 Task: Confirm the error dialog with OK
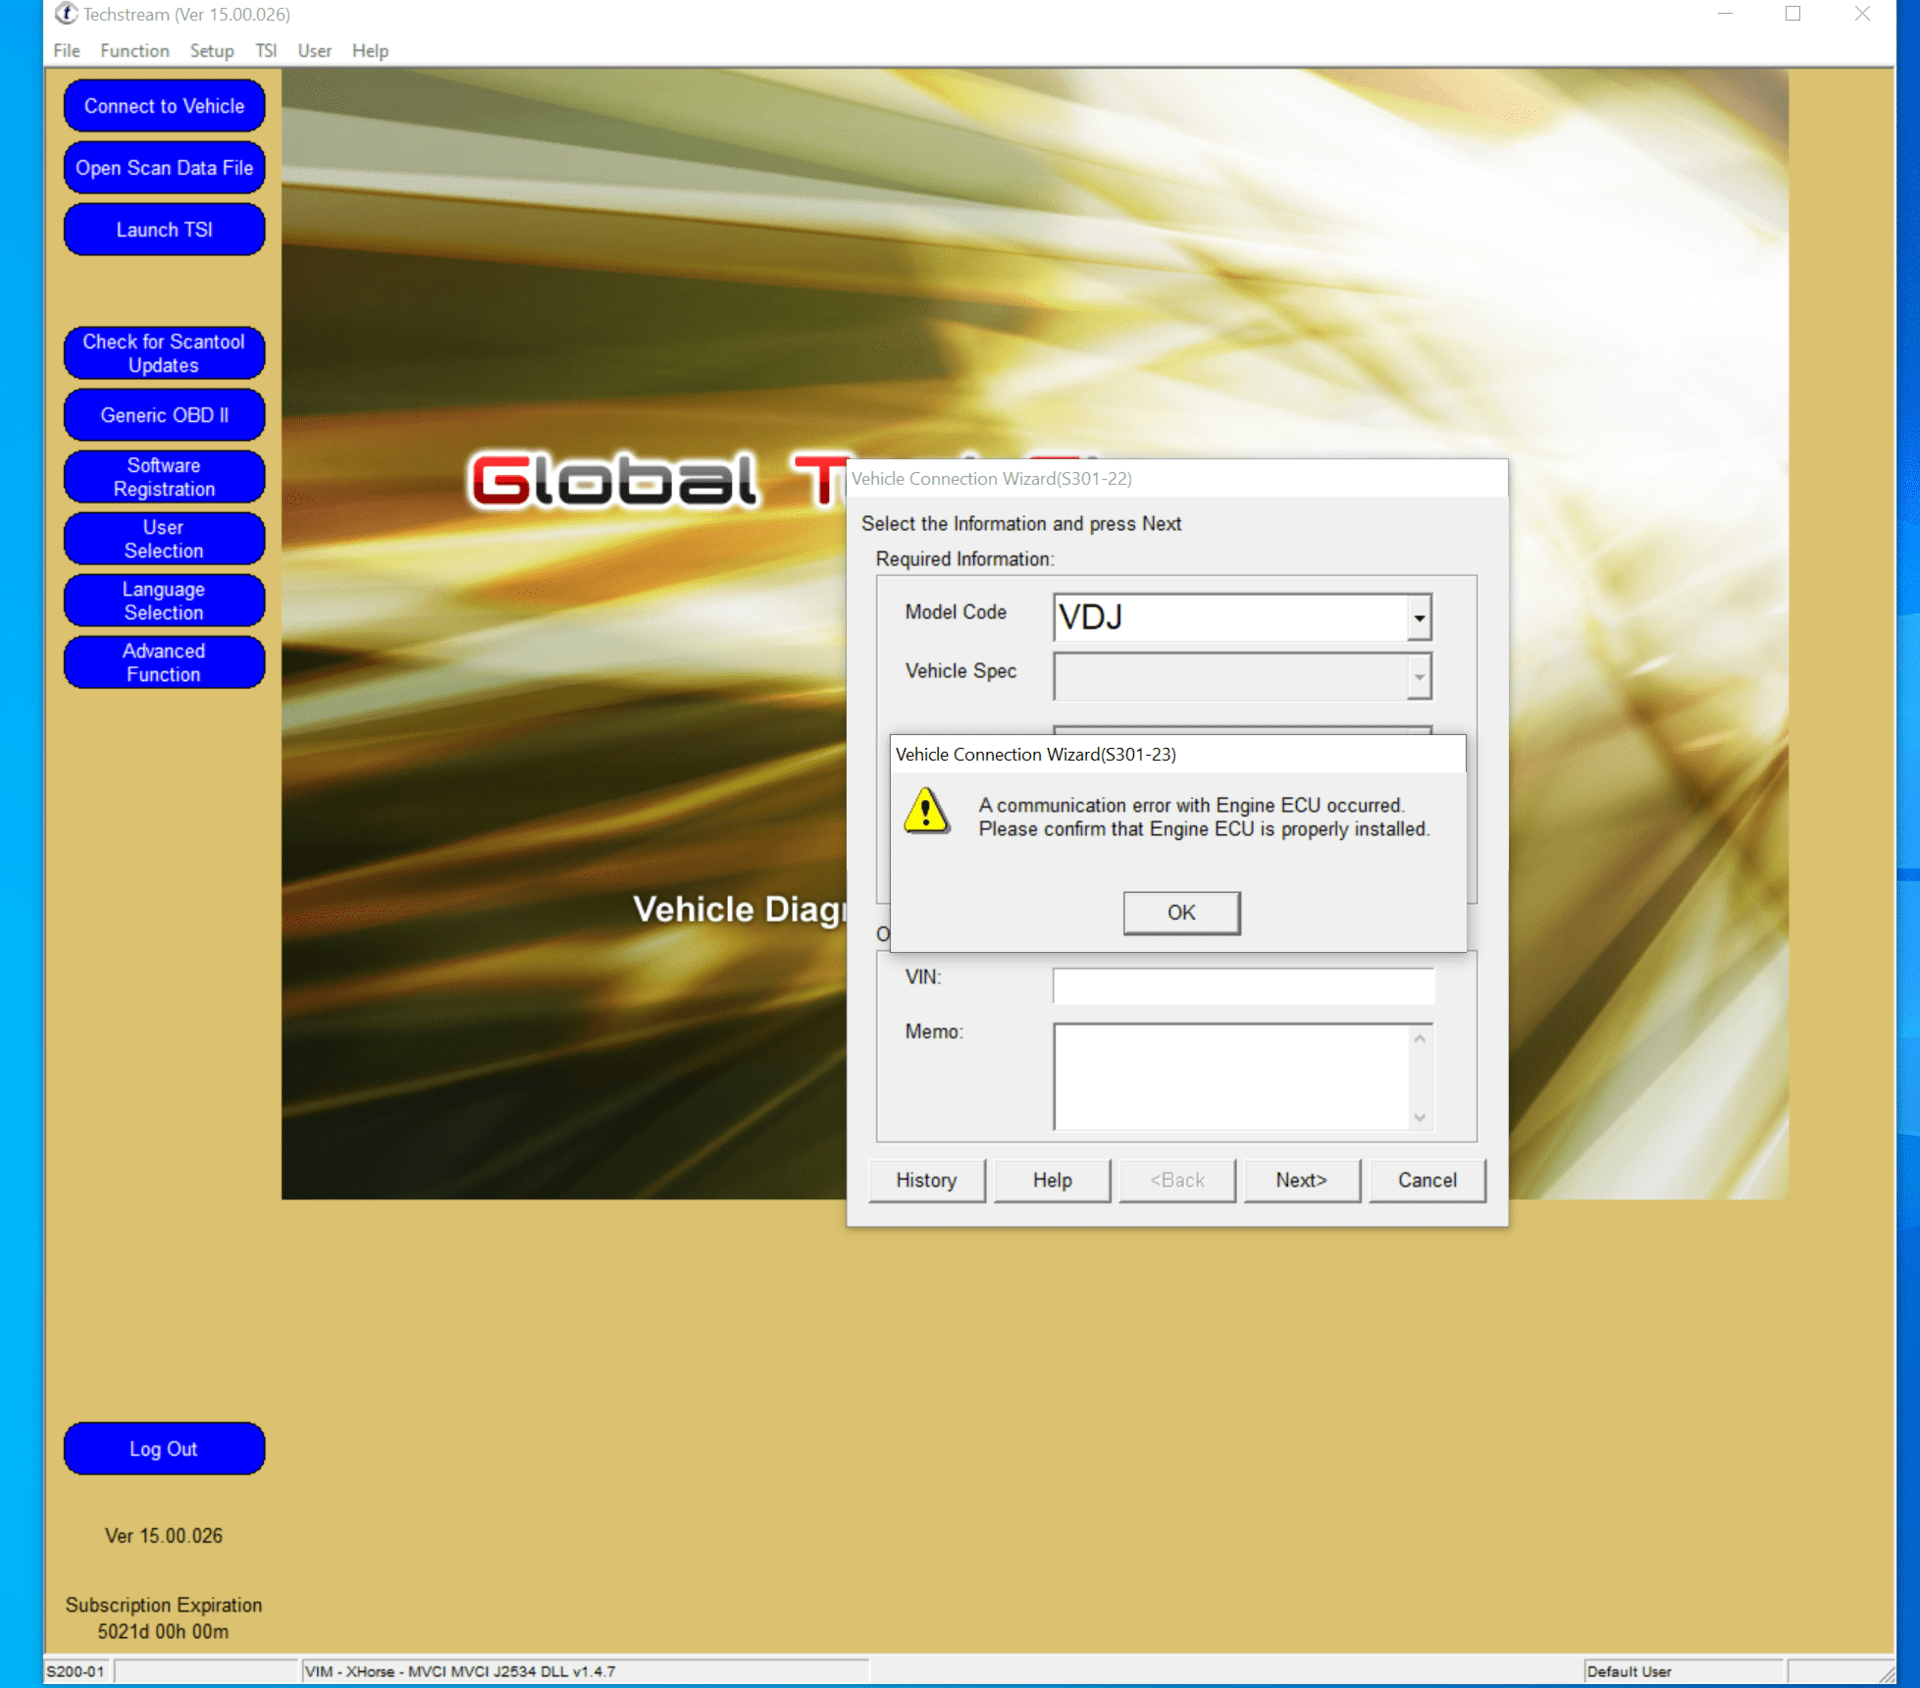1181,913
